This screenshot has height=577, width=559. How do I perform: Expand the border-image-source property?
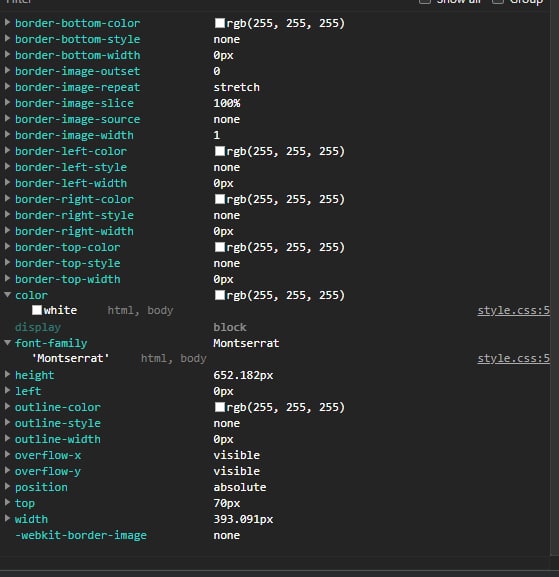(x=7, y=118)
